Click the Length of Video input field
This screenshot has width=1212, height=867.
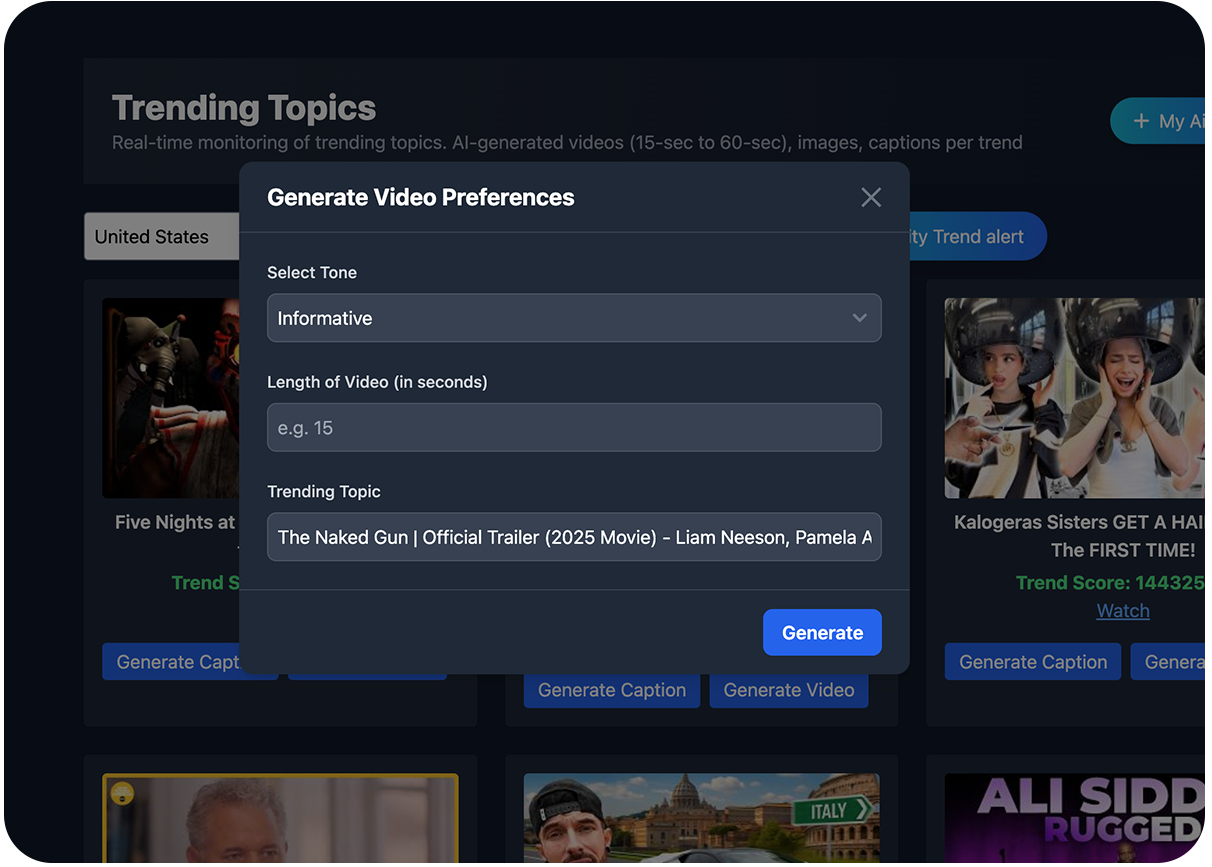[x=573, y=428]
